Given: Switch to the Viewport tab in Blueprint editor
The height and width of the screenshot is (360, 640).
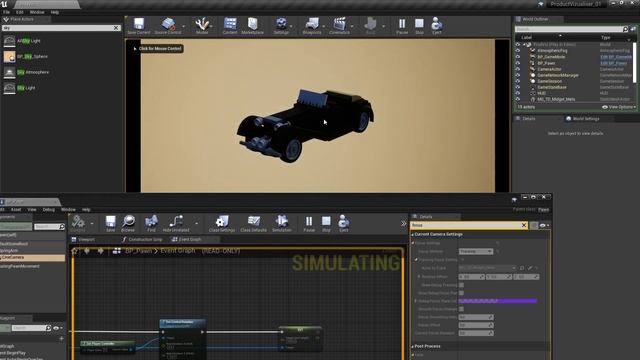Looking at the screenshot, I should coord(83,240).
